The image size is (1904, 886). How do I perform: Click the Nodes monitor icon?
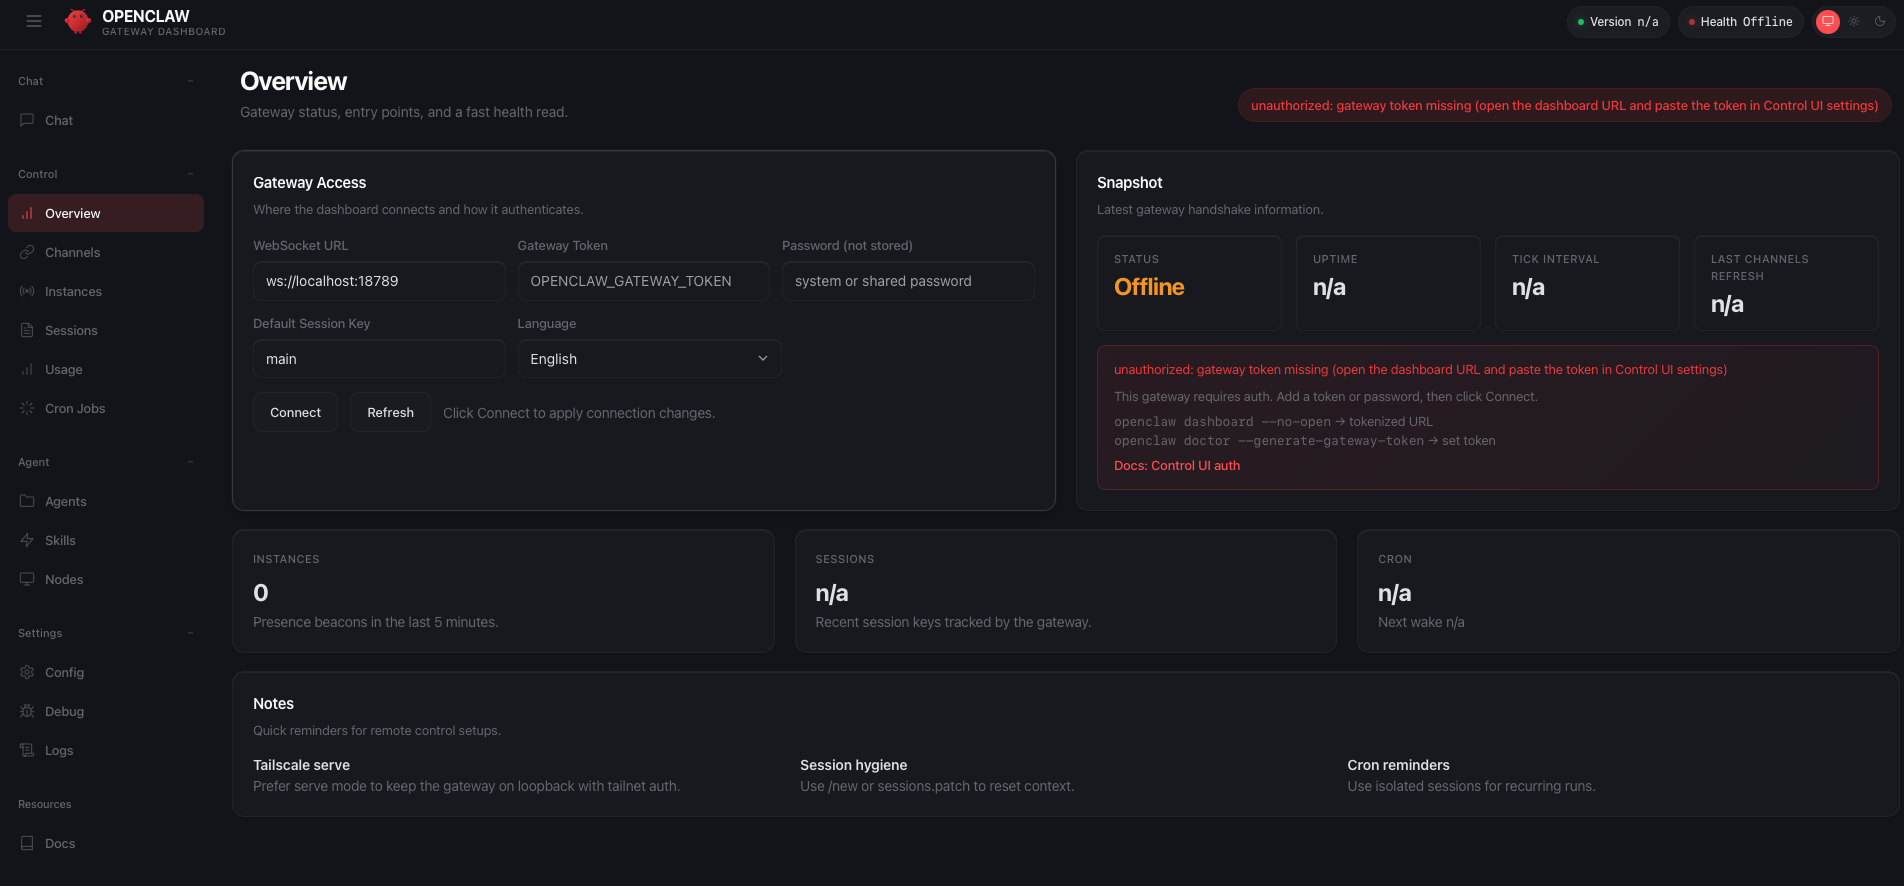click(27, 579)
